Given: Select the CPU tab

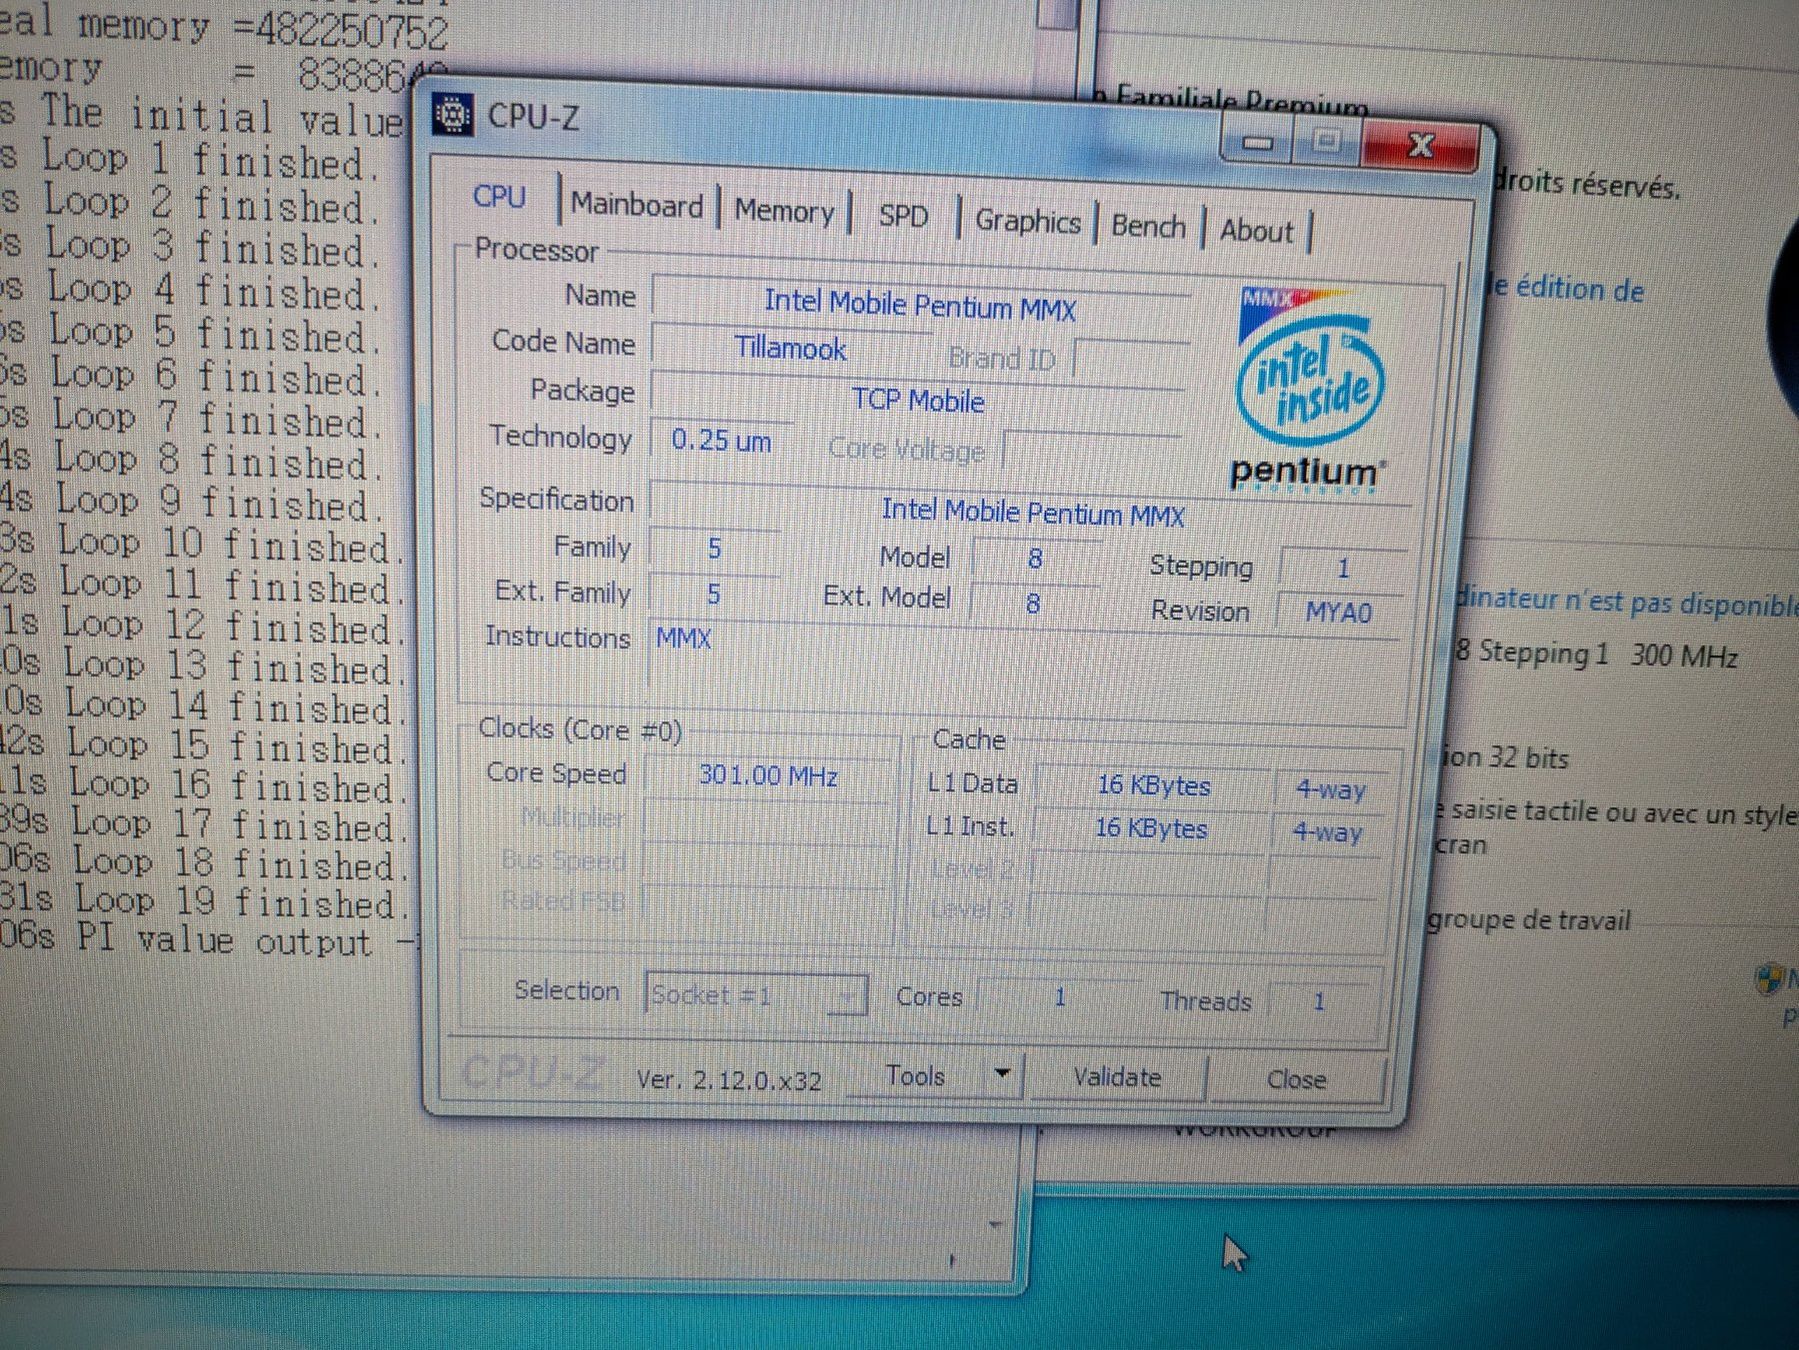Looking at the screenshot, I should click(499, 197).
